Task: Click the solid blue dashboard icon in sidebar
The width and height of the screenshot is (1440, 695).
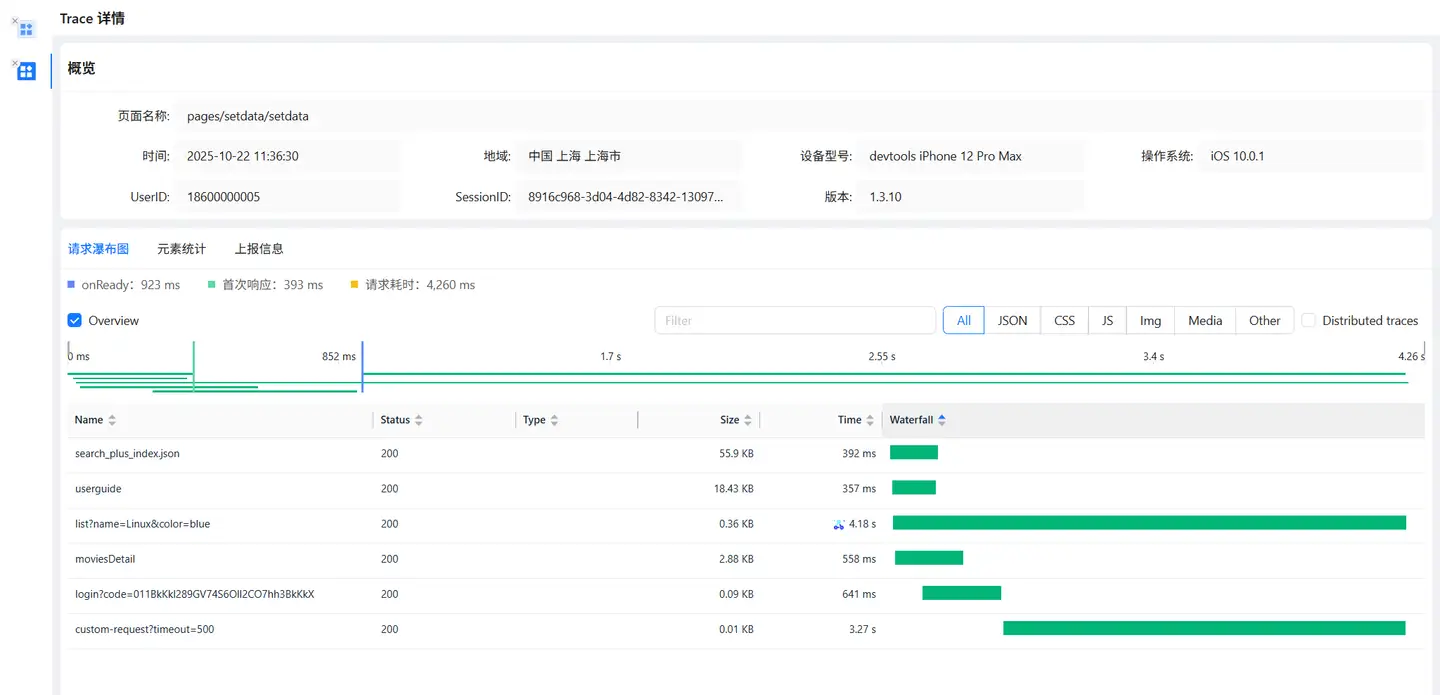Action: coord(27,71)
